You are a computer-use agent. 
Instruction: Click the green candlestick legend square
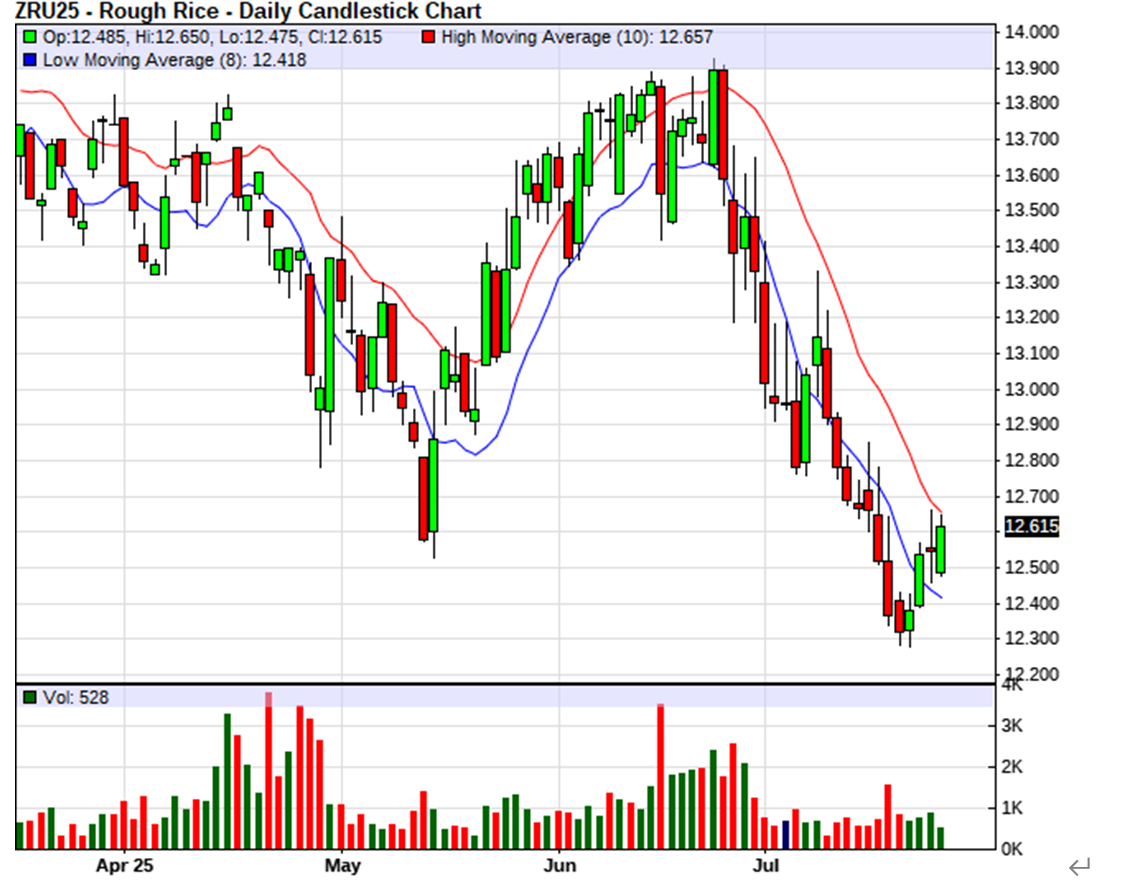pos(30,38)
